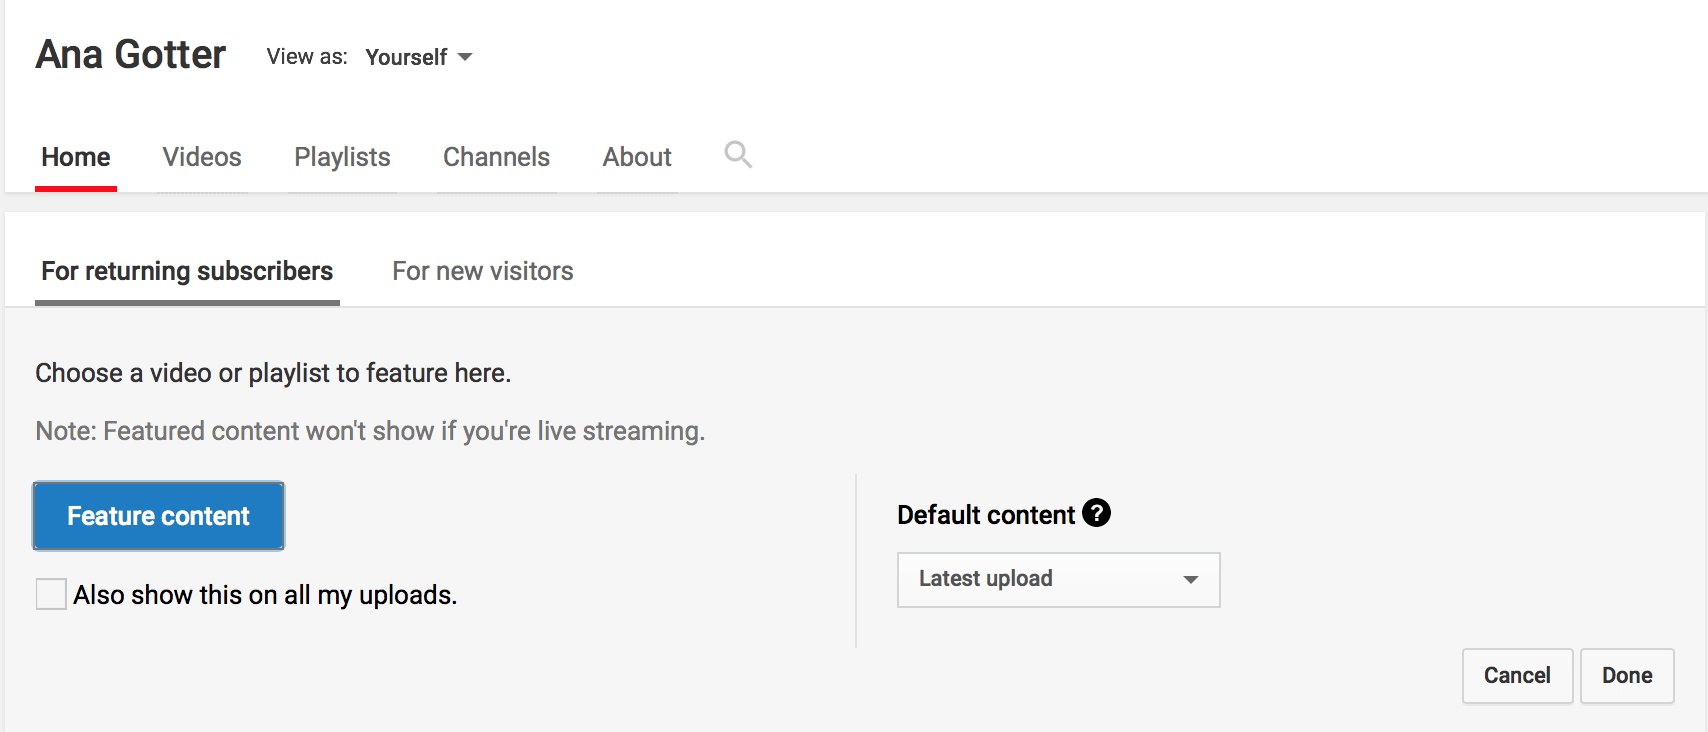The height and width of the screenshot is (732, 1708).
Task: Click the View as dropdown arrow
Action: [465, 57]
